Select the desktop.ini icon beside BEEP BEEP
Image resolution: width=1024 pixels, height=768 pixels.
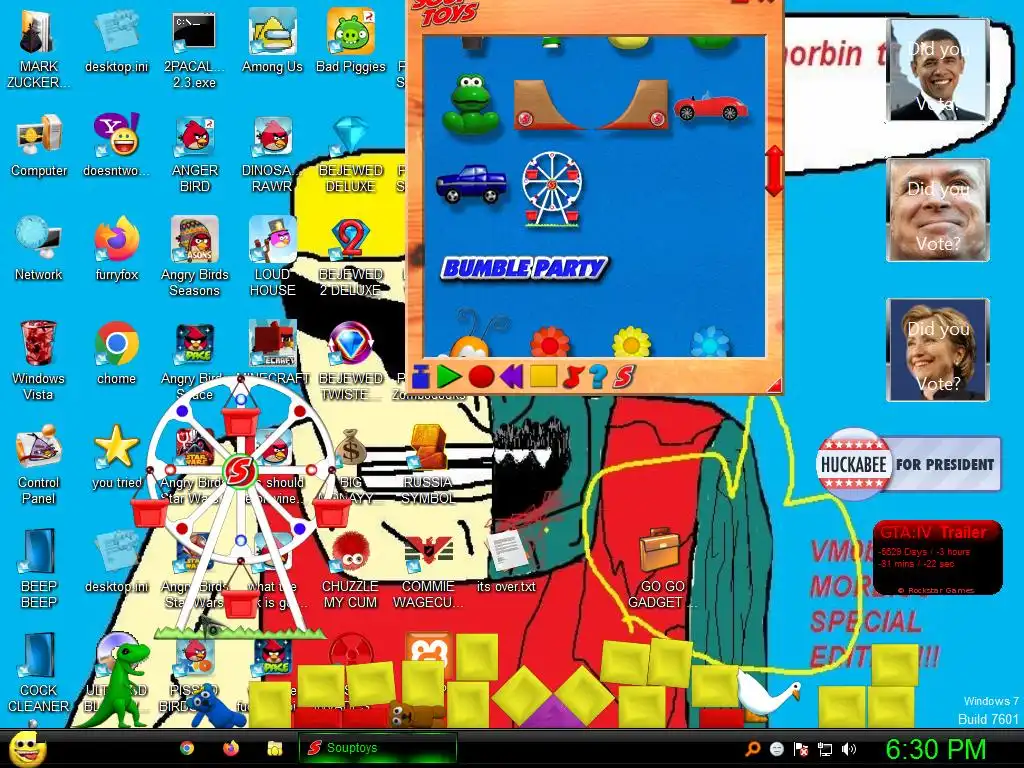[x=116, y=560]
